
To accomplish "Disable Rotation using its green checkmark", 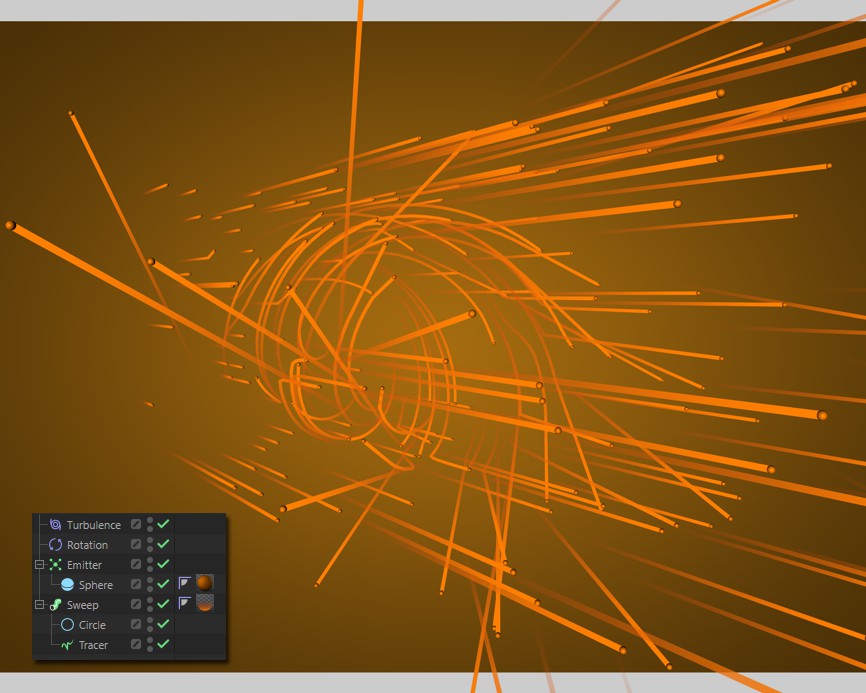I will [163, 543].
